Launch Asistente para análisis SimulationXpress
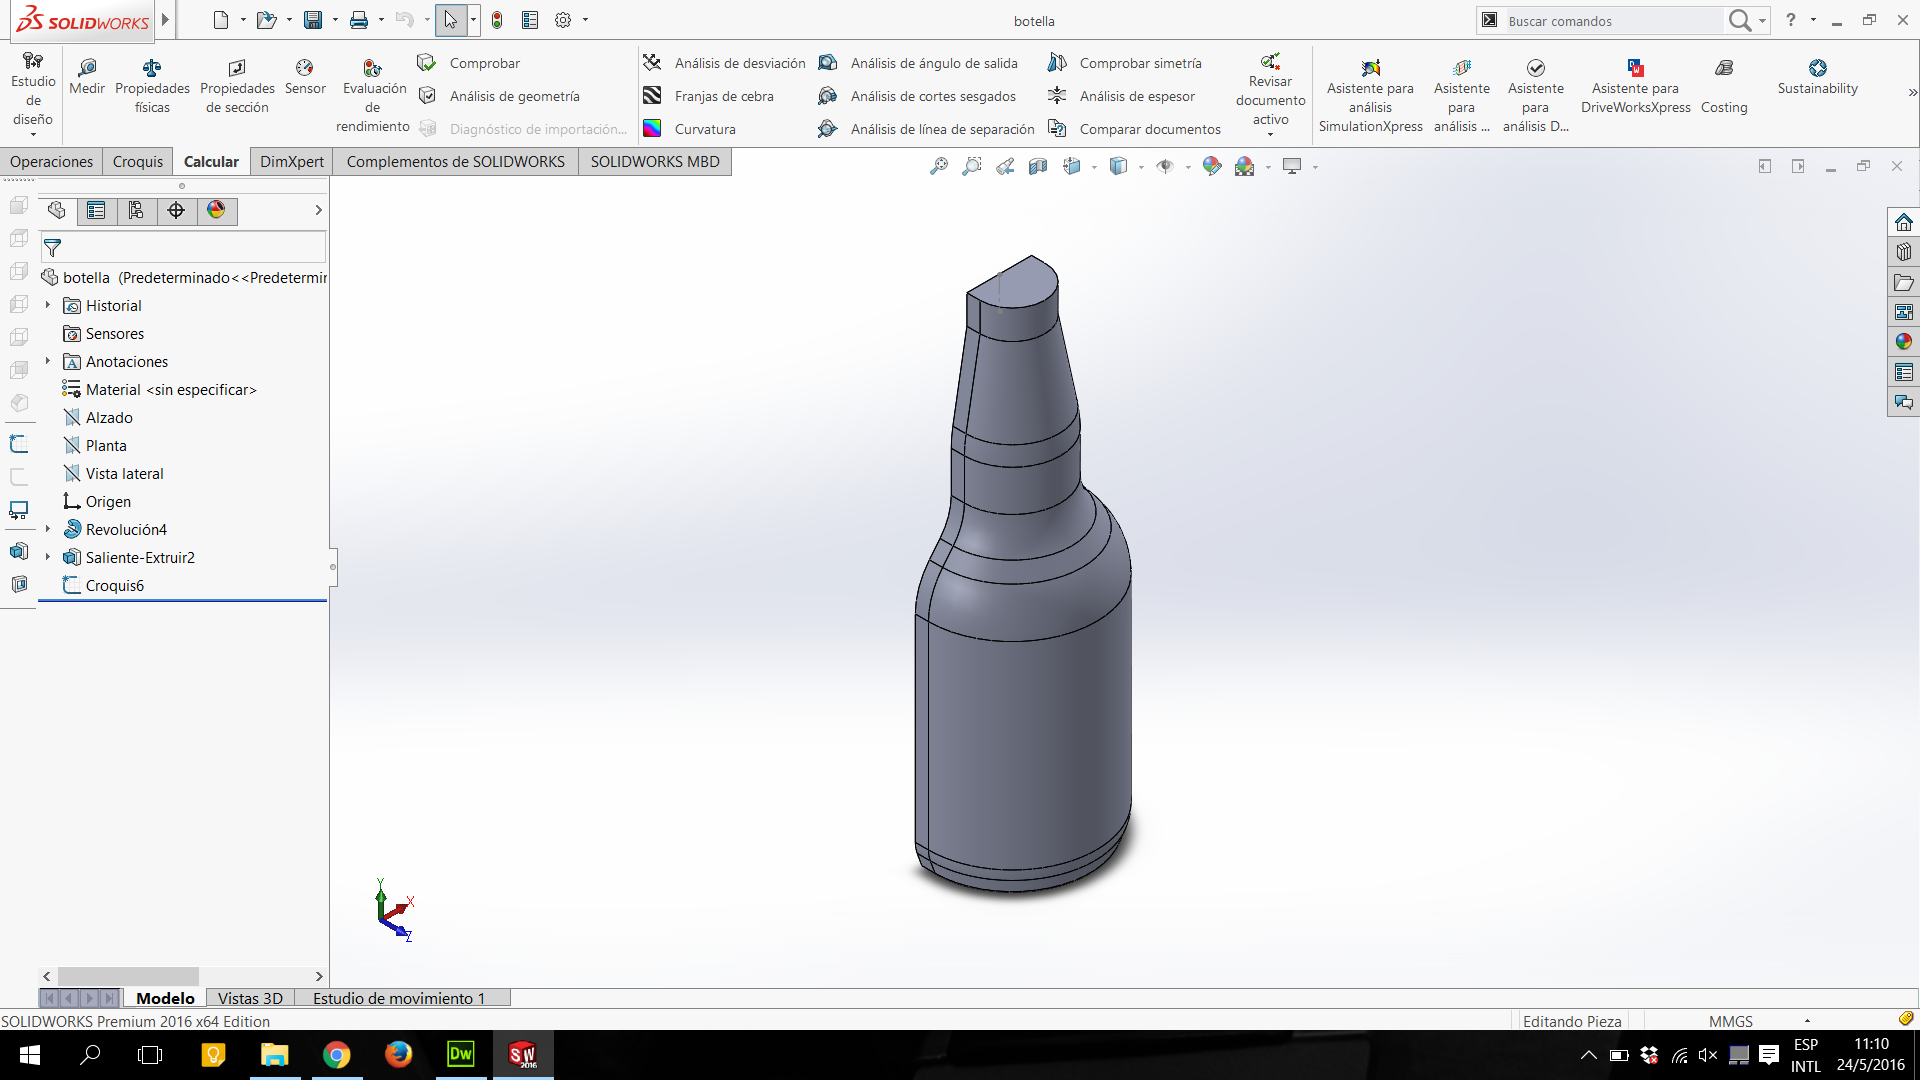 pyautogui.click(x=1370, y=96)
